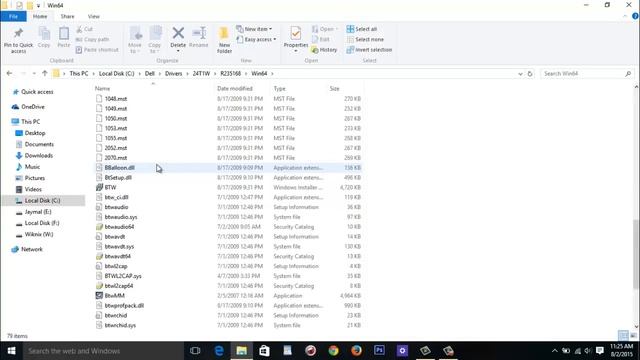The width and height of the screenshot is (640, 360).
Task: Open the Open button dropdown
Action: click(337, 29)
